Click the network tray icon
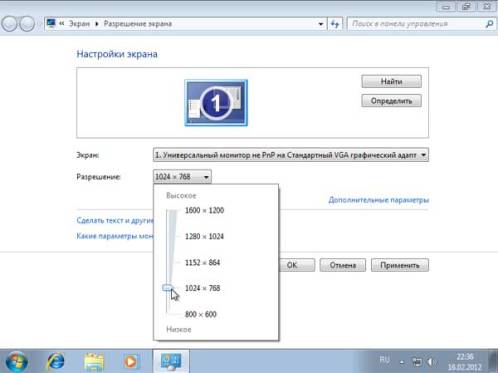The height and width of the screenshot is (373, 498). coord(417,362)
